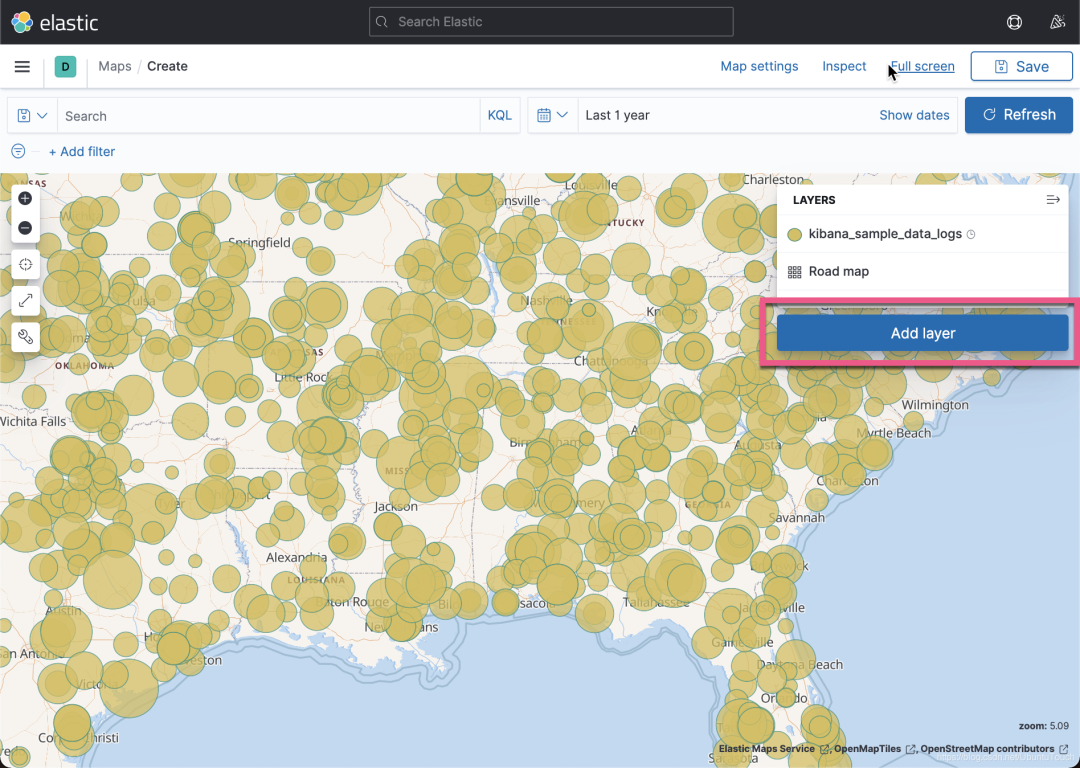1080x768 pixels.
Task: Click the query Search input box
Action: (x=269, y=116)
